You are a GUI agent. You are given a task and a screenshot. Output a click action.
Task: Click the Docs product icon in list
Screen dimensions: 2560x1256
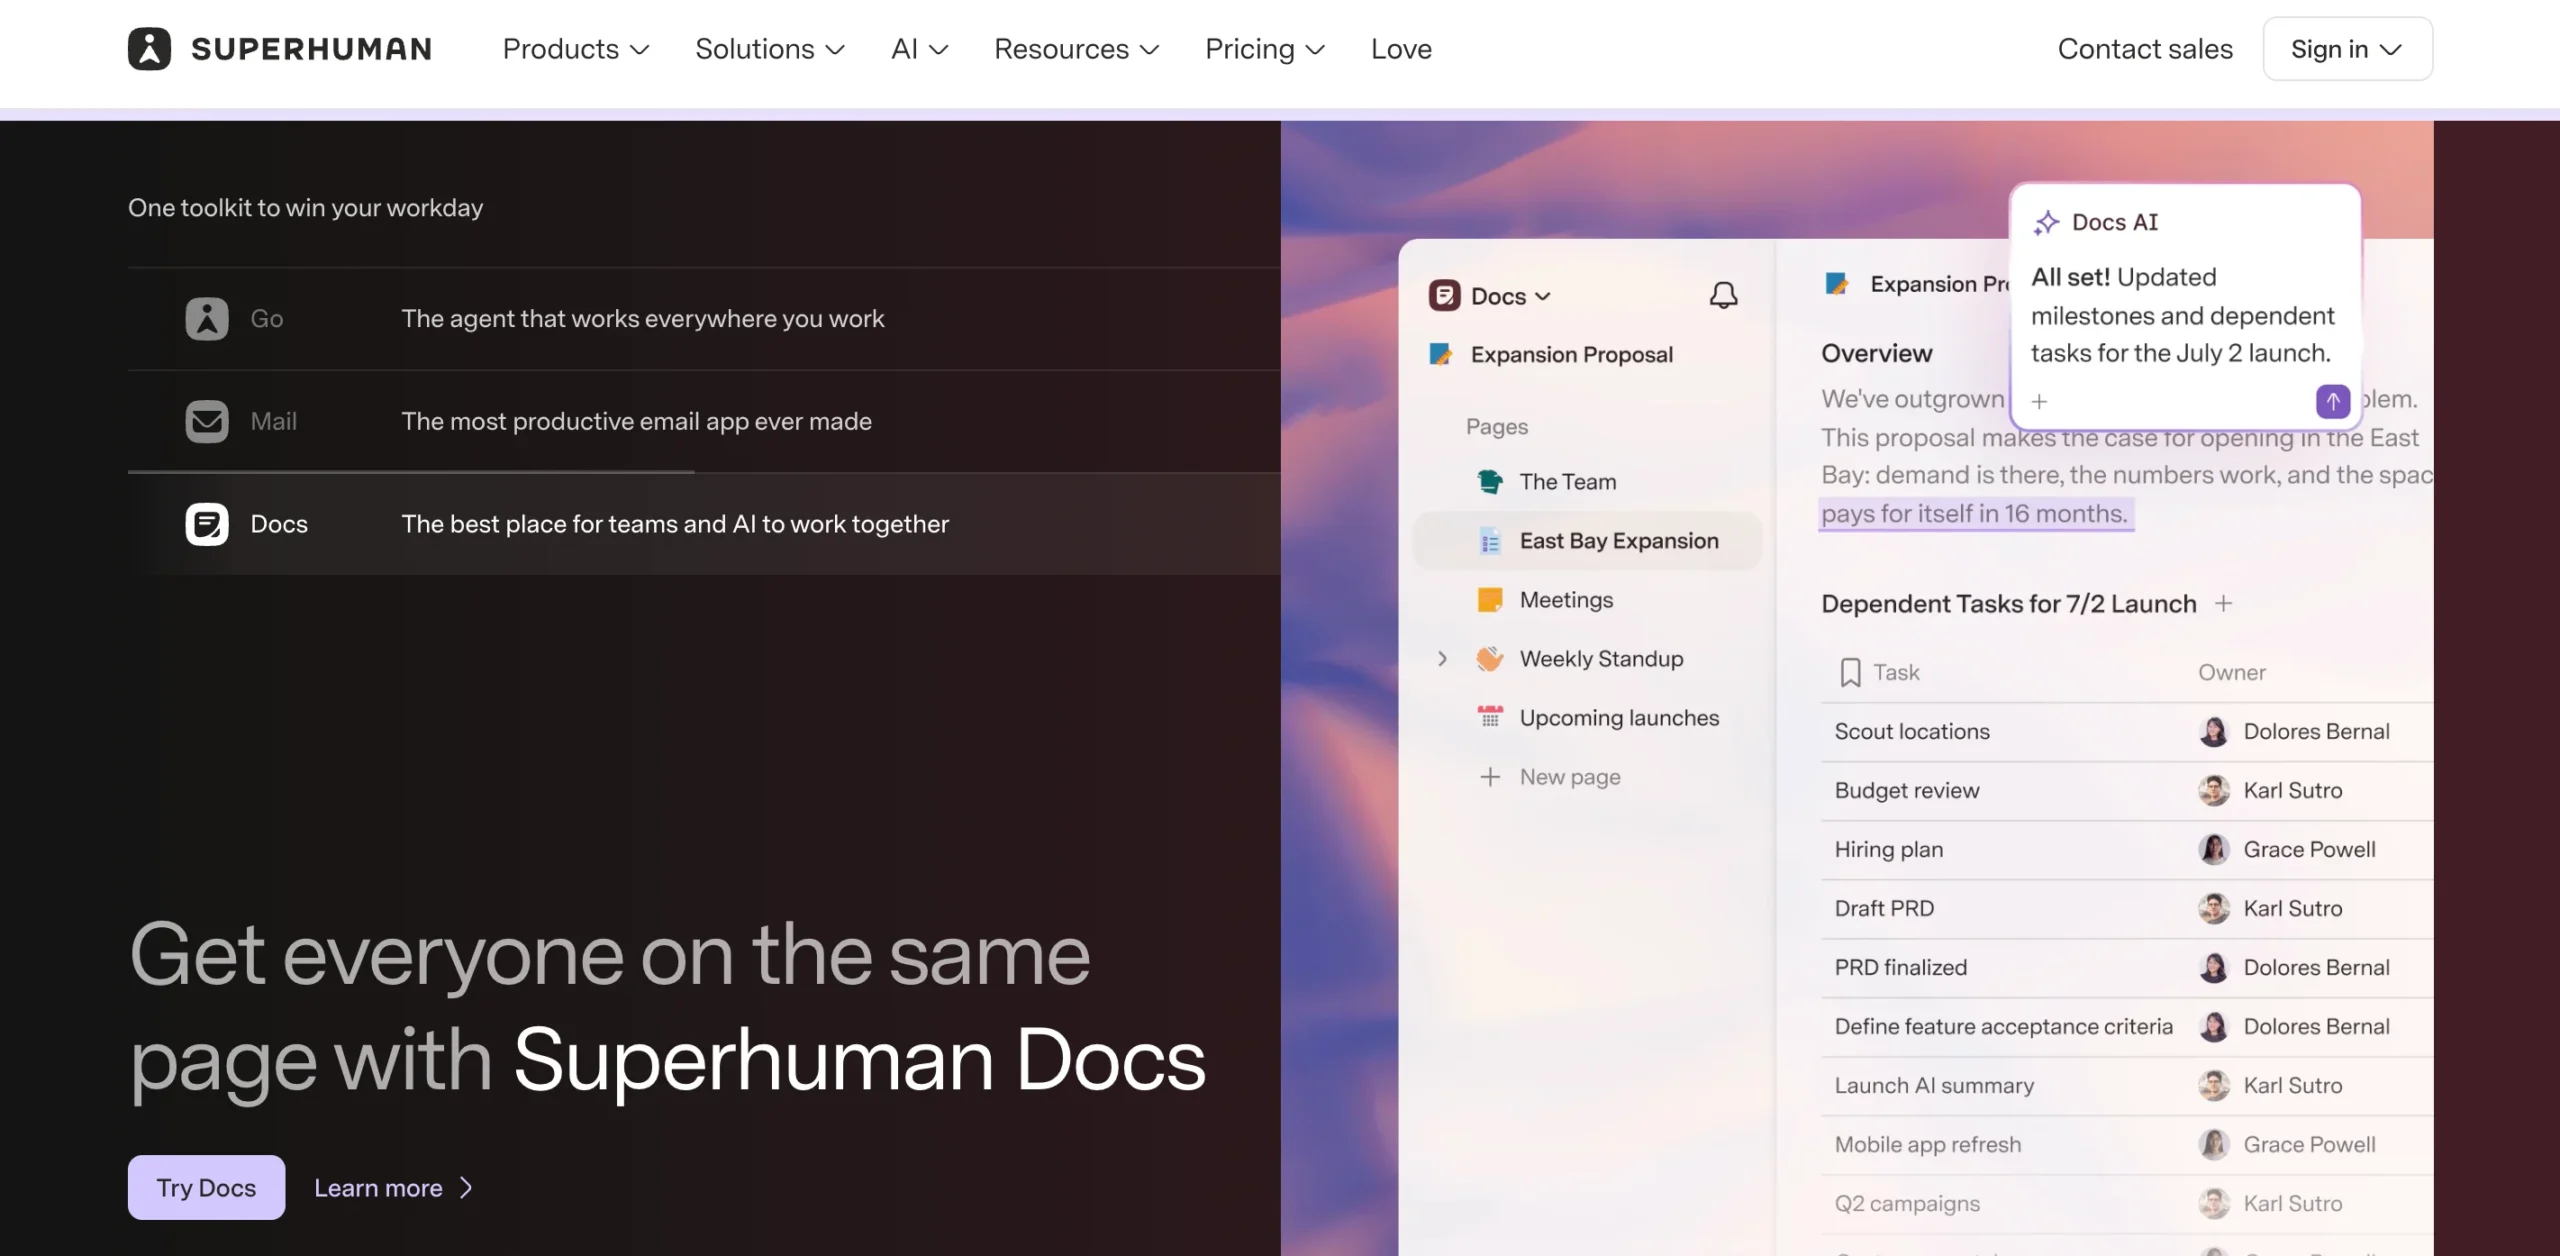tap(207, 524)
